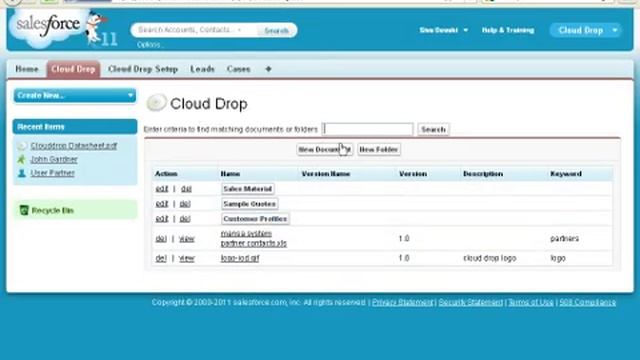This screenshot has height=360, width=640.
Task: Open the Security Statement footer link
Action: pos(471,302)
